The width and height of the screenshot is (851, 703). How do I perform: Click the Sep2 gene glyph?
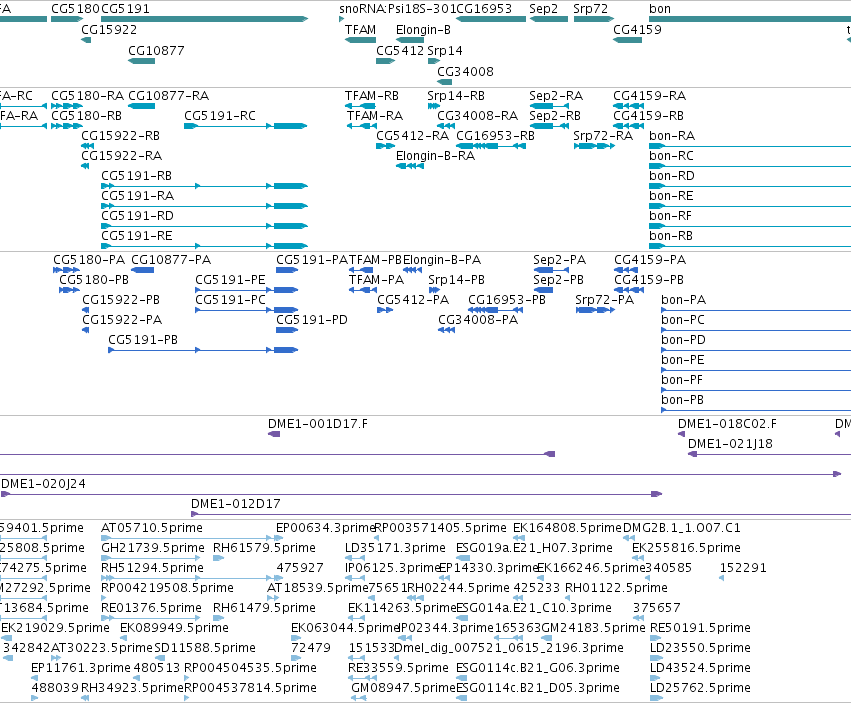(x=549, y=19)
